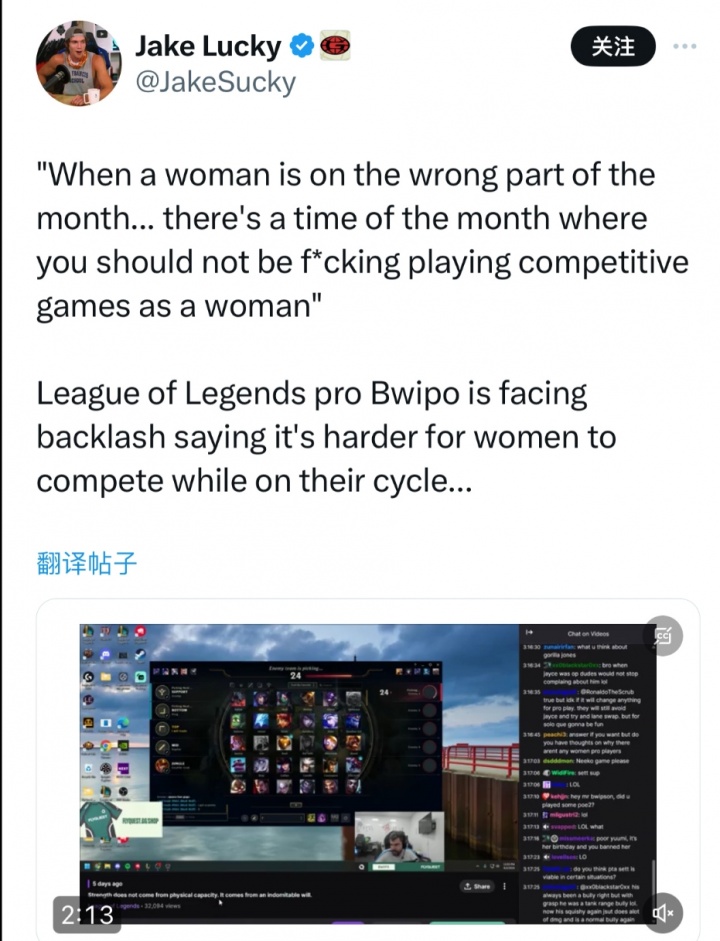Follow the account with the 关注 button
720x941 pixels.
pyautogui.click(x=613, y=46)
